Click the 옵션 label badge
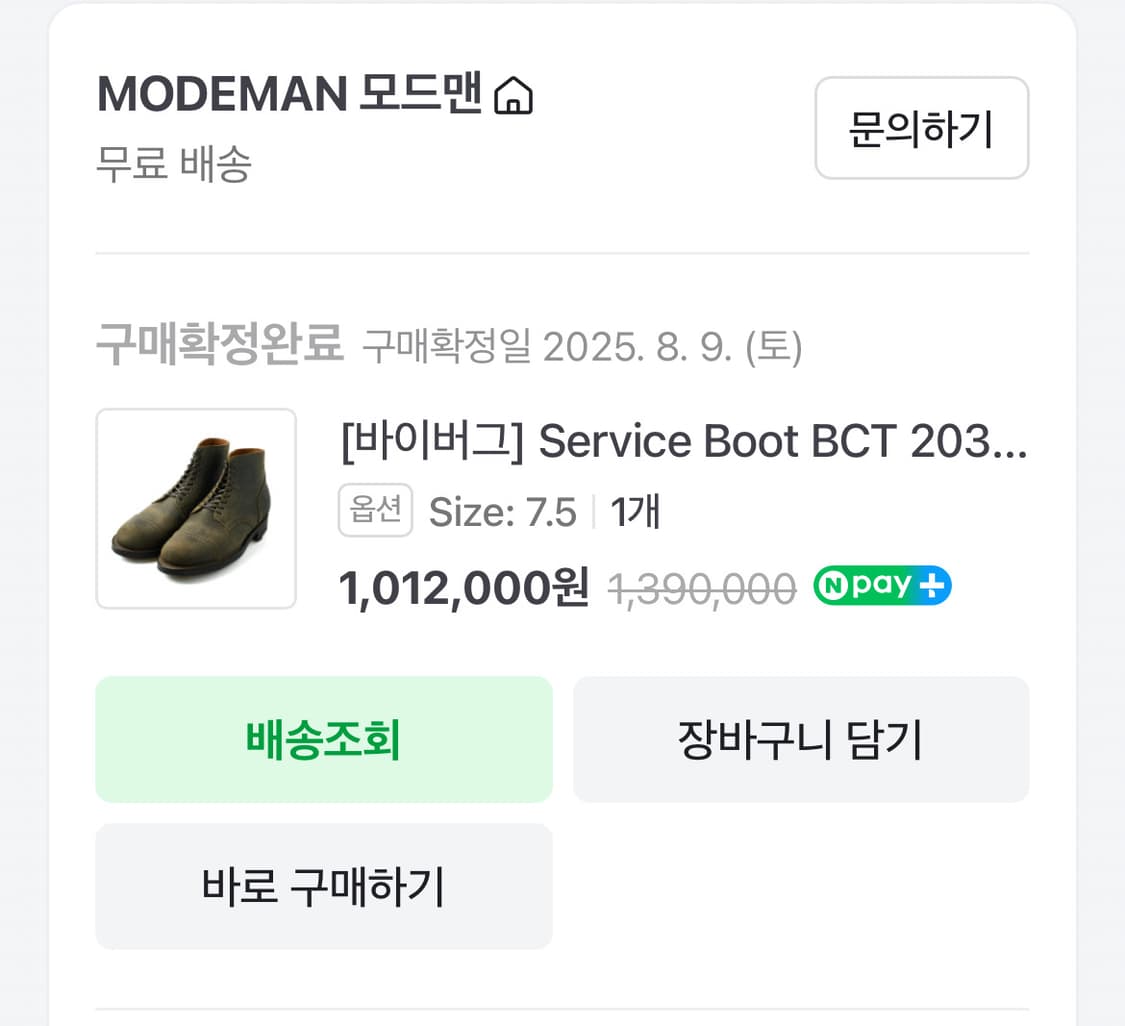 (x=375, y=510)
